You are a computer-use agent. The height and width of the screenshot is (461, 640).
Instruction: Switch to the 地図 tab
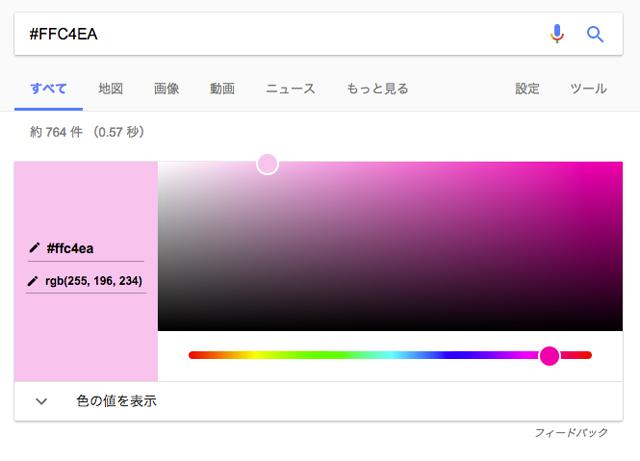tap(111, 88)
